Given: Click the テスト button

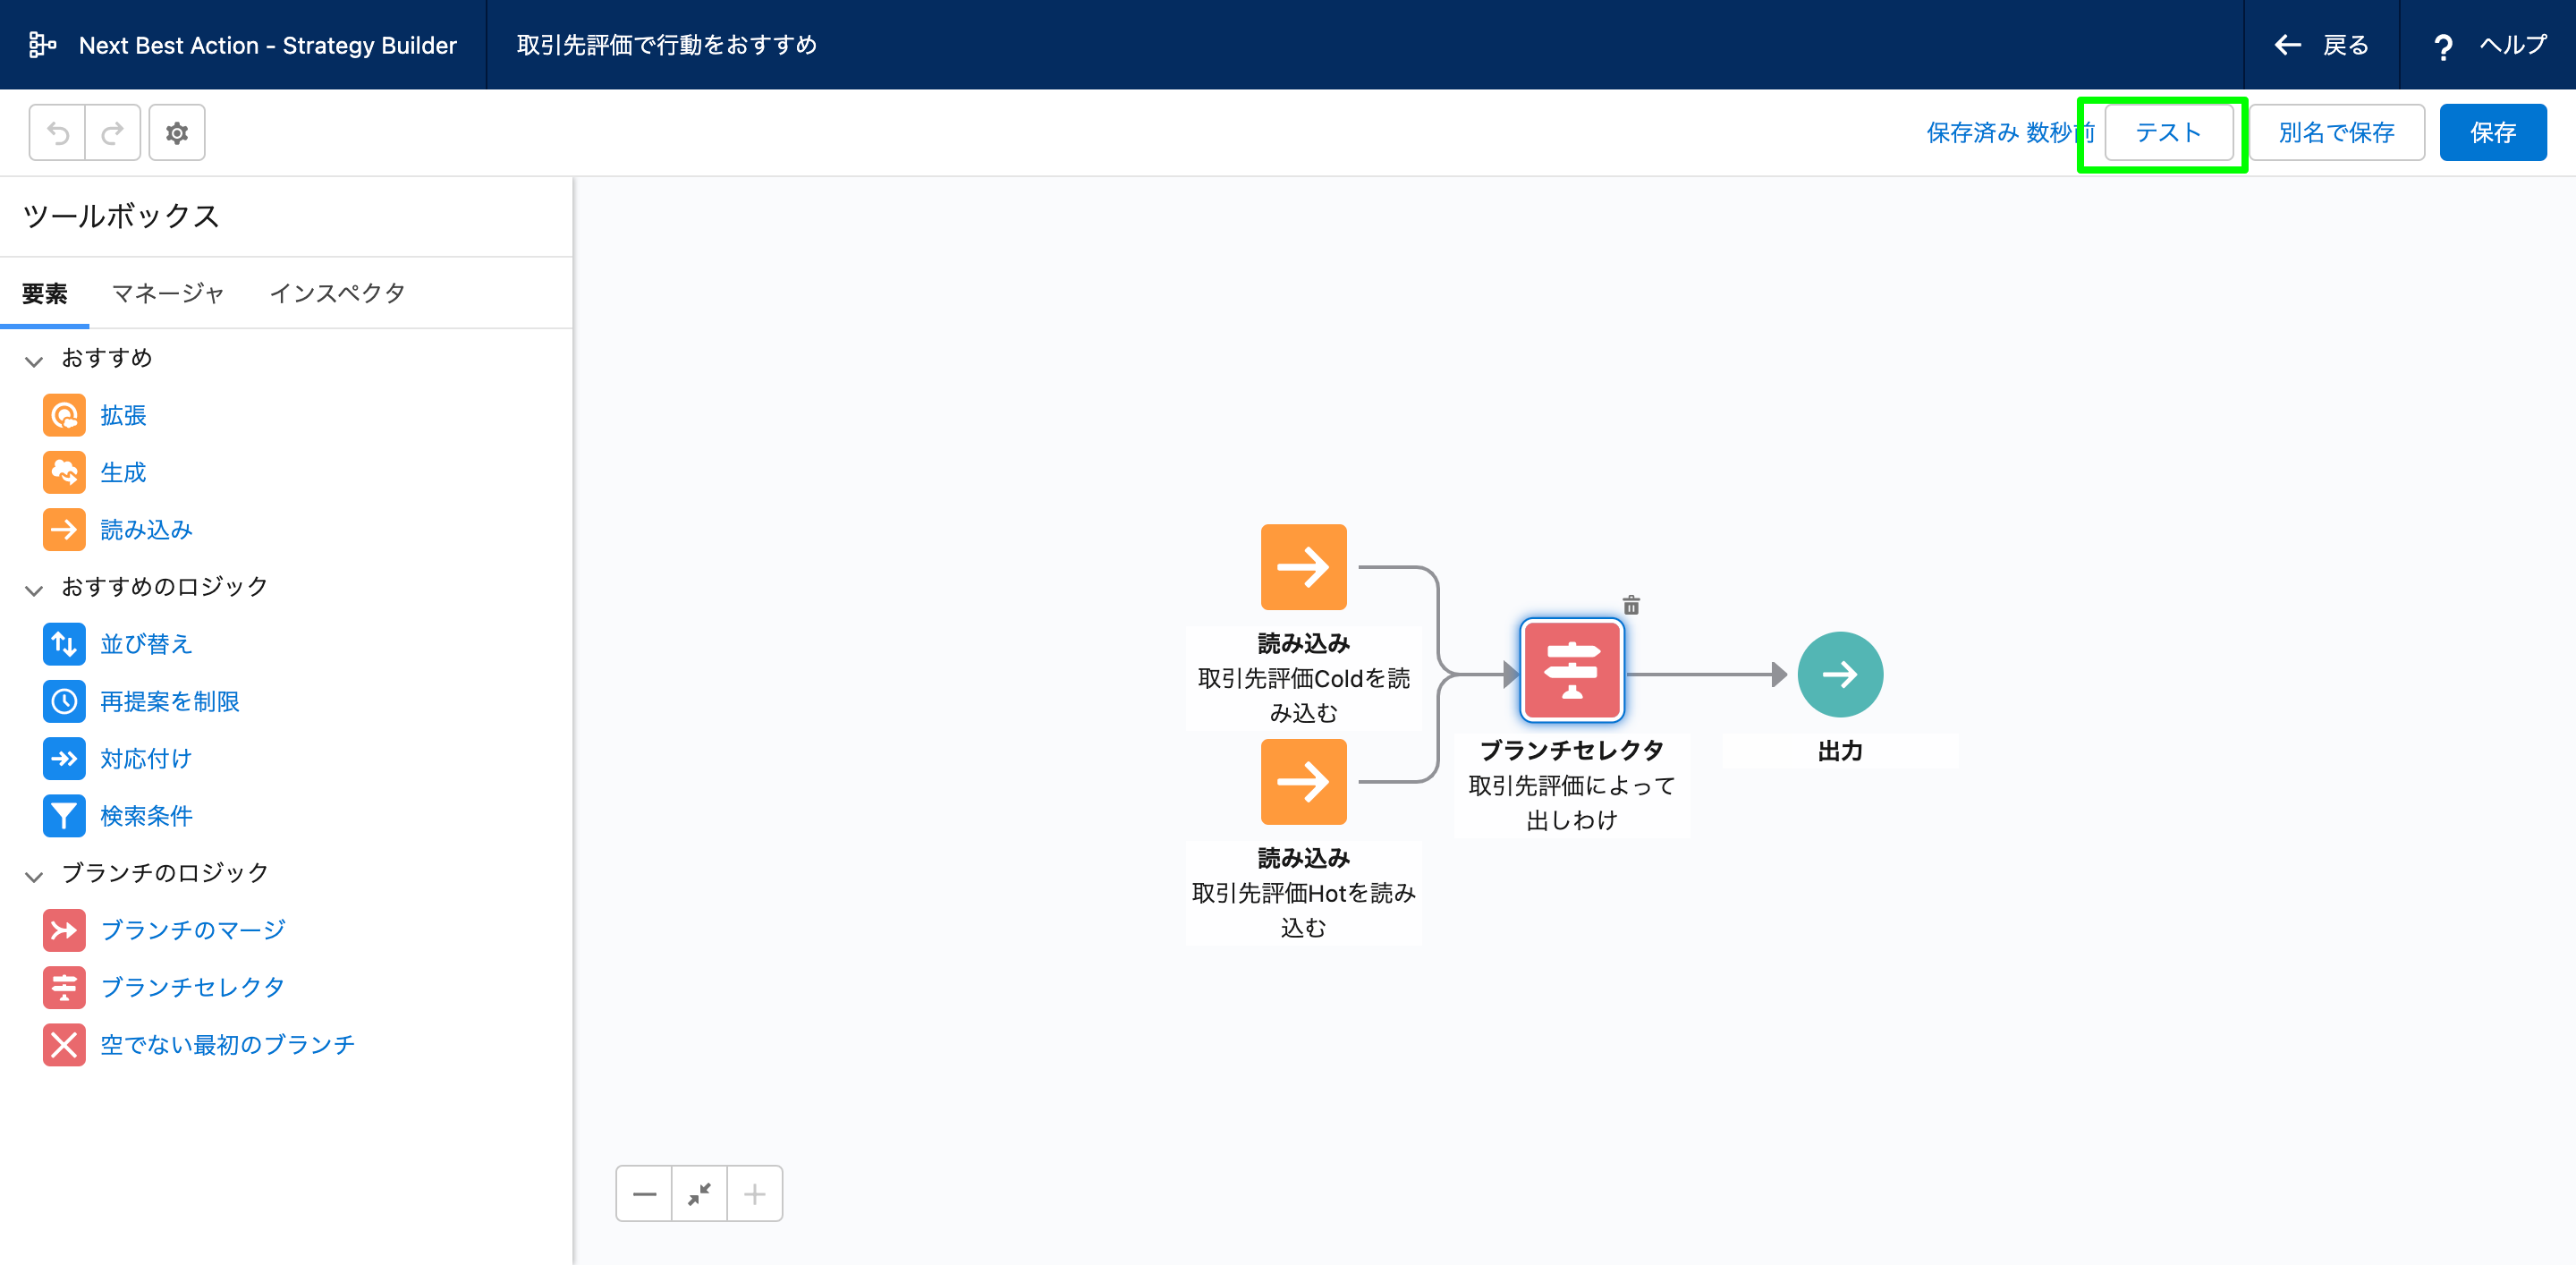Looking at the screenshot, I should (x=2168, y=132).
